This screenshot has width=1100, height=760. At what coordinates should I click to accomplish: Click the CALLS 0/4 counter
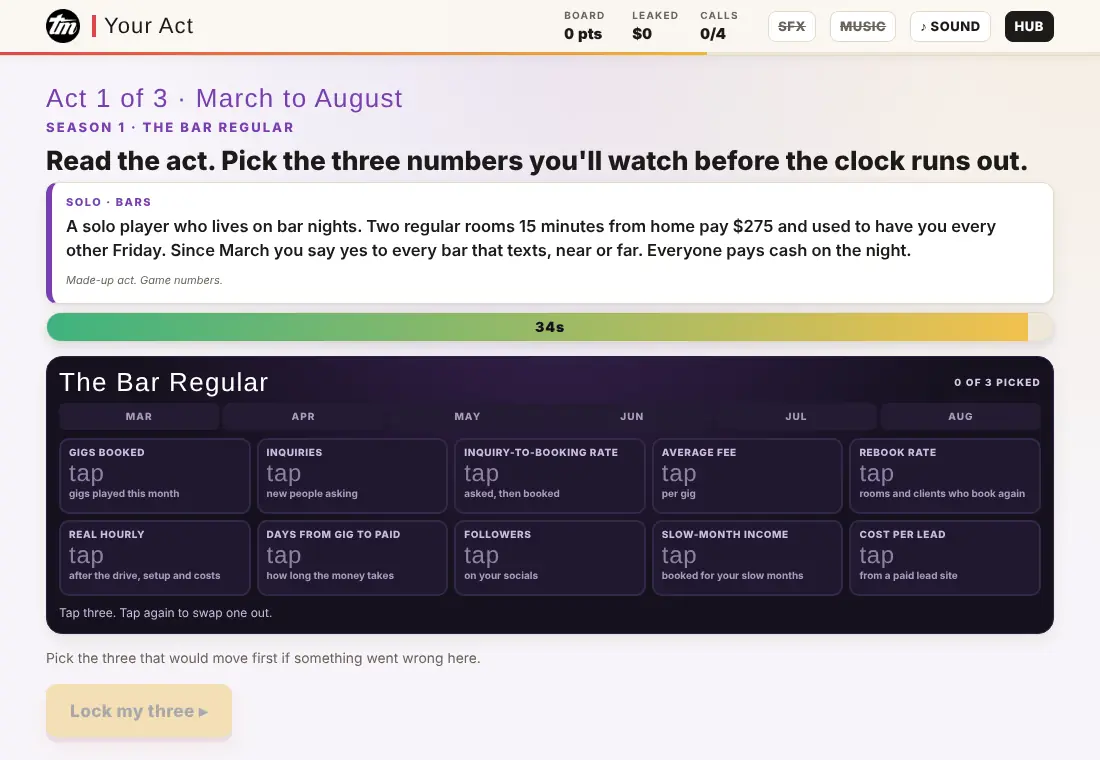pos(718,26)
